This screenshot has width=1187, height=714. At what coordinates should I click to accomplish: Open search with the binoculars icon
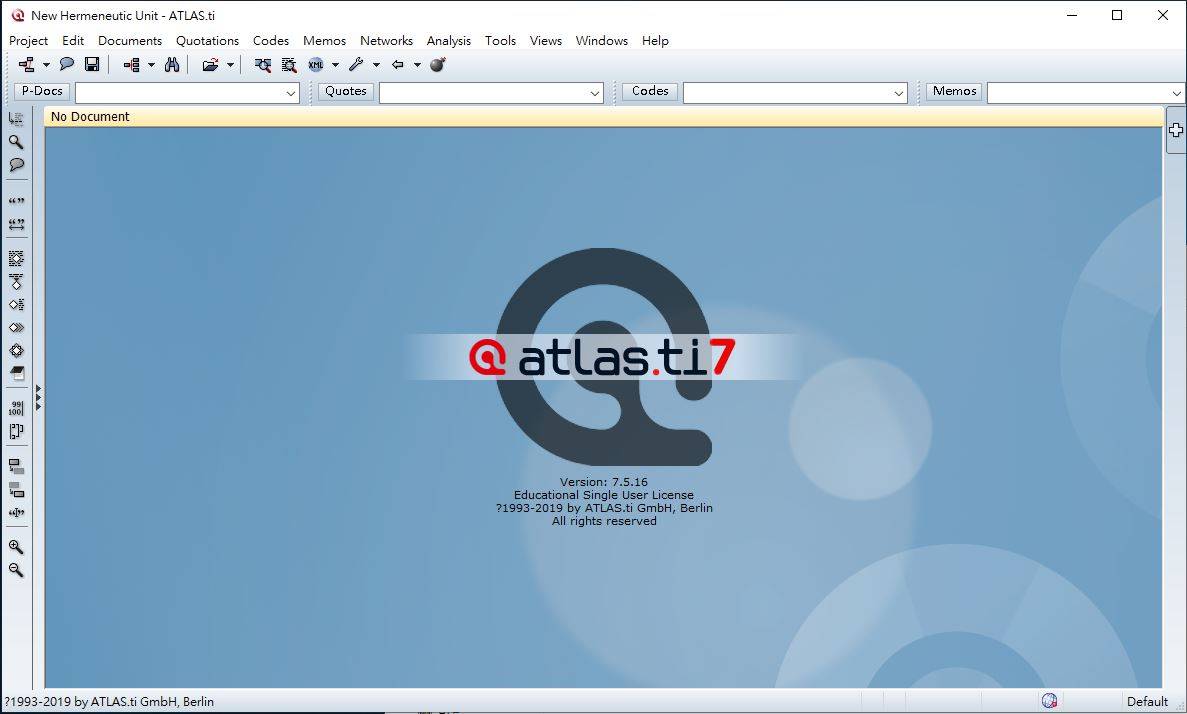tap(172, 65)
